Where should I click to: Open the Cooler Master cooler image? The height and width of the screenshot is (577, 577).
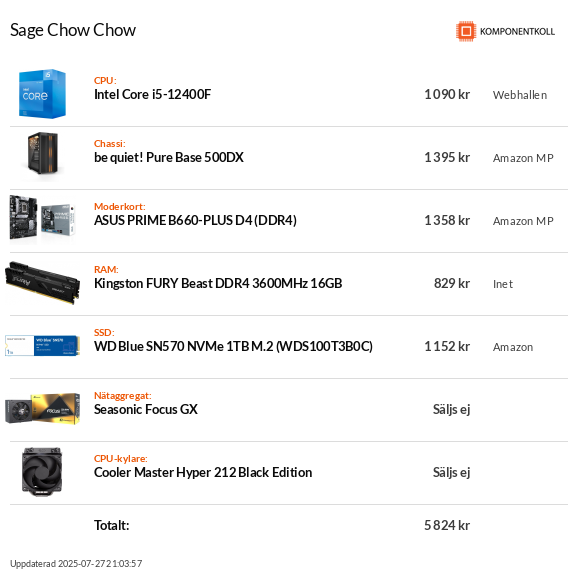42,471
